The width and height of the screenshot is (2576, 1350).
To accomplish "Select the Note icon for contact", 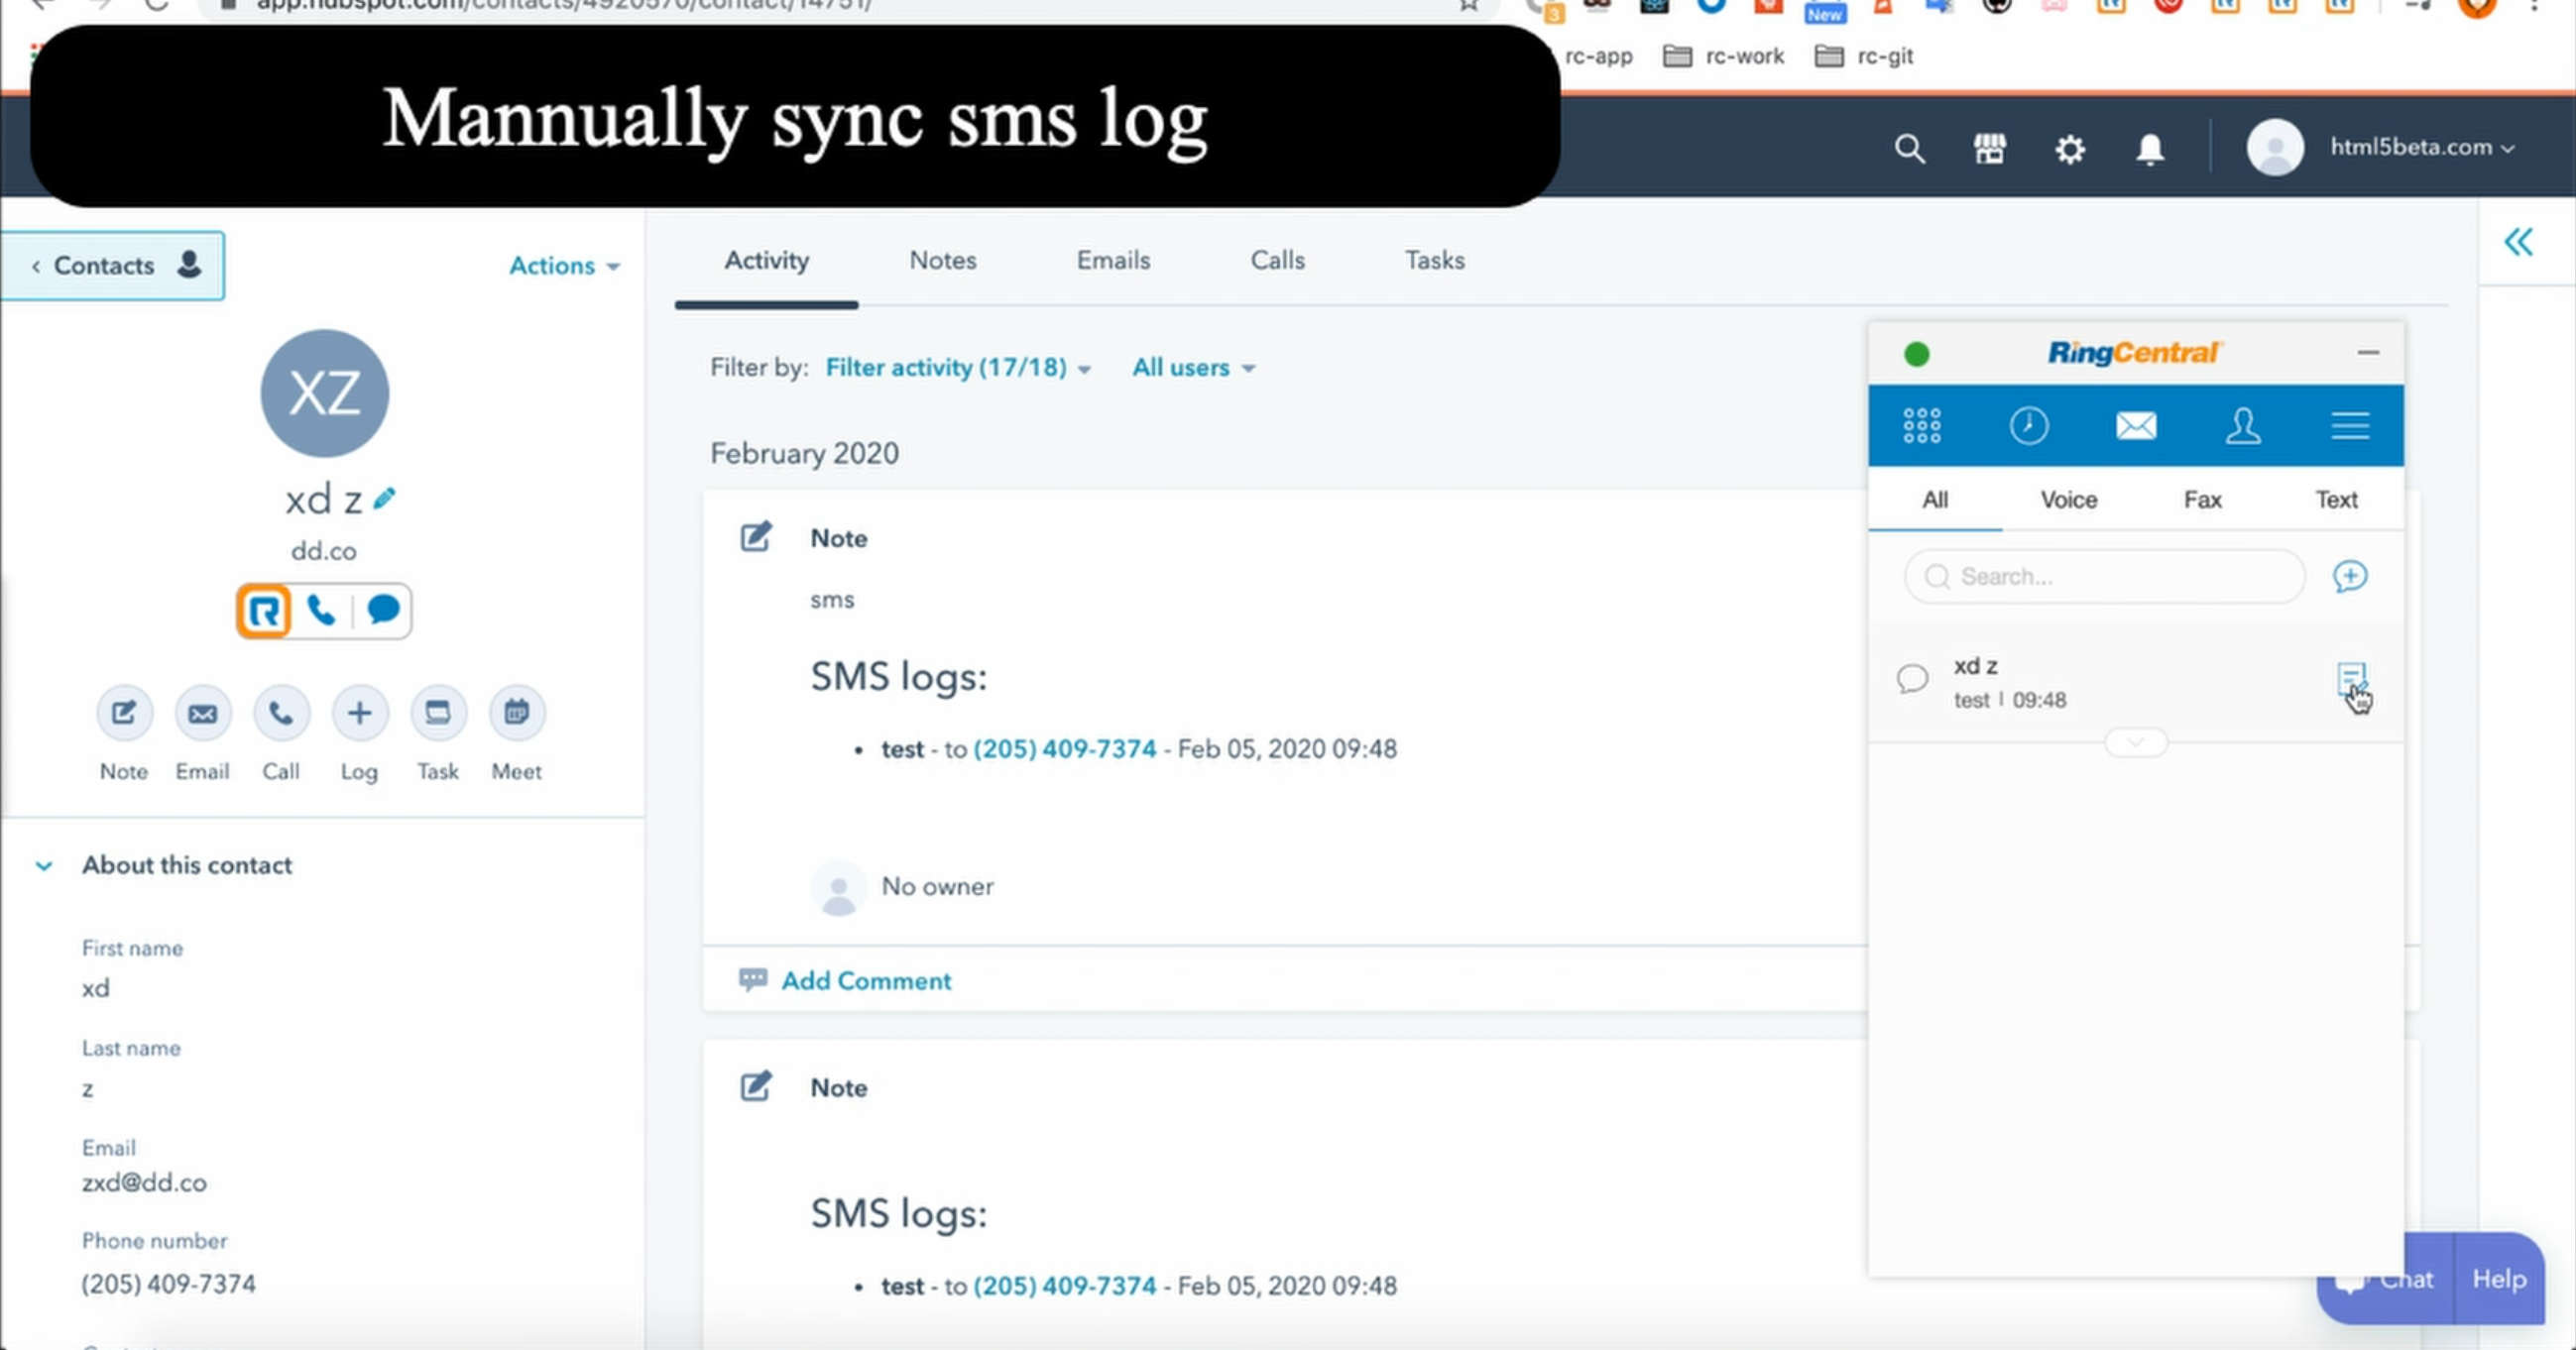I will (123, 712).
